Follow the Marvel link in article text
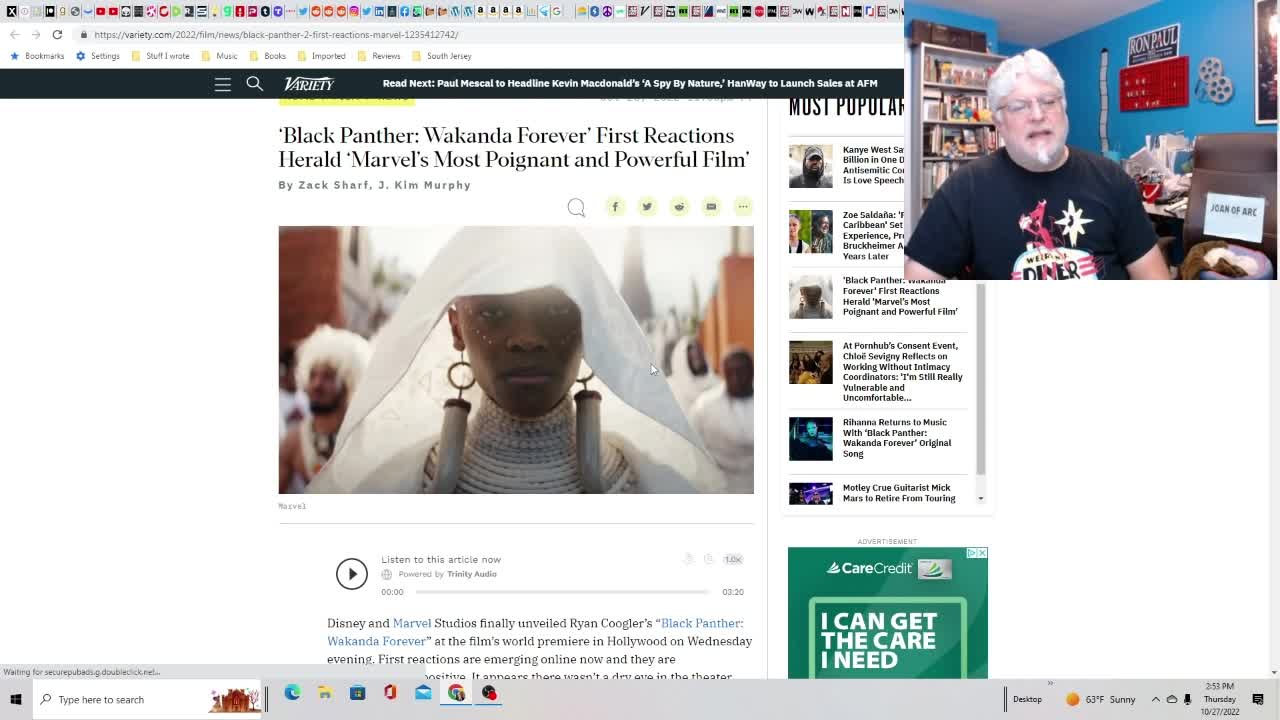 click(412, 623)
